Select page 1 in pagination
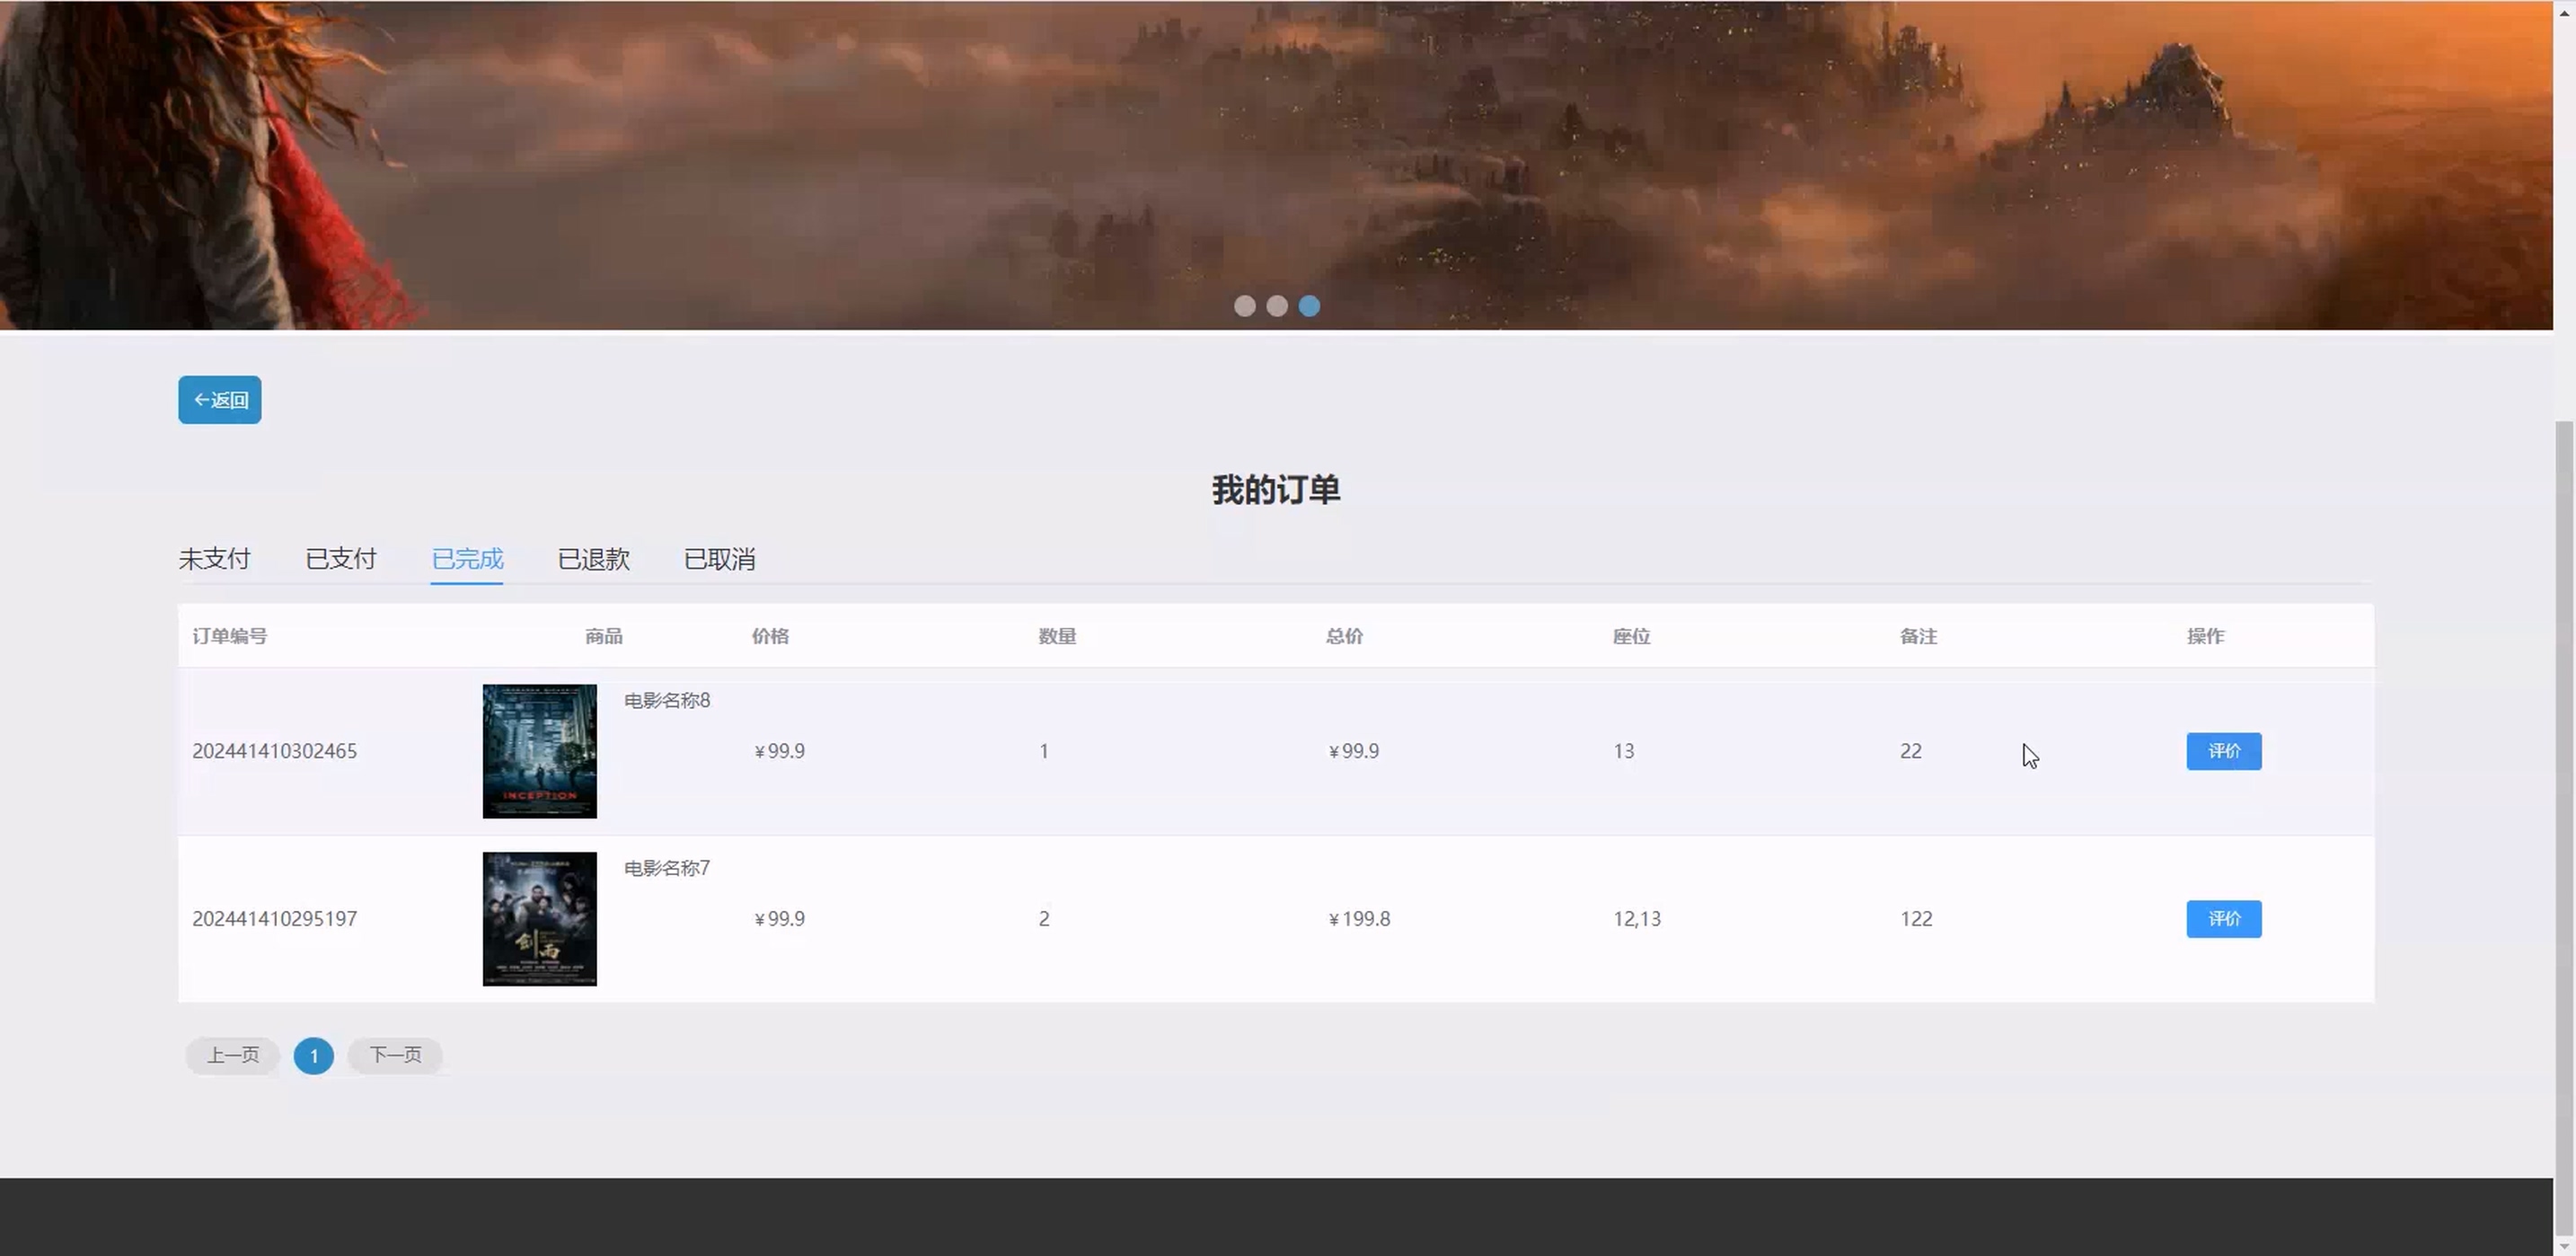This screenshot has width=2576, height=1256. point(313,1056)
